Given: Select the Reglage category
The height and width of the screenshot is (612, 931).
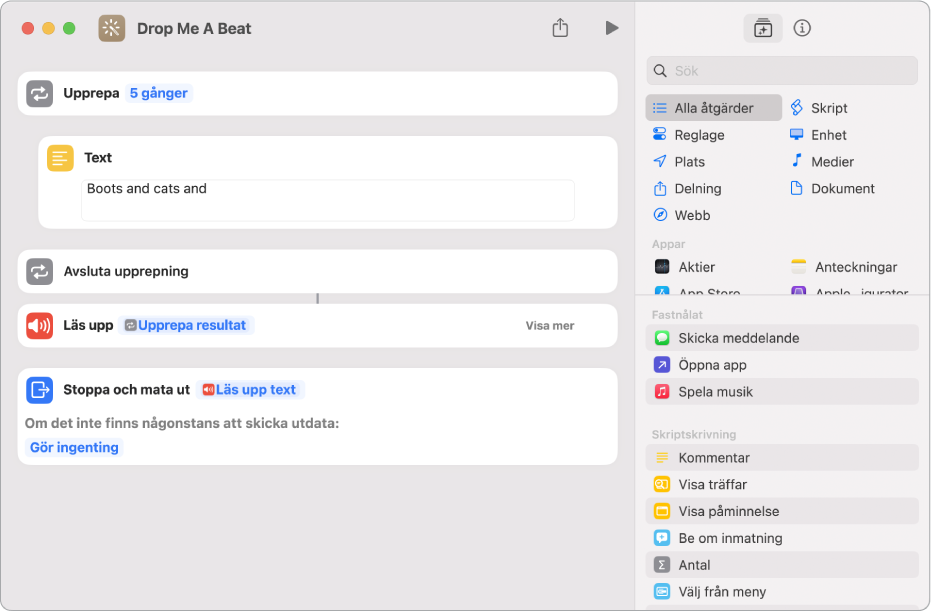Looking at the screenshot, I should (x=688, y=135).
